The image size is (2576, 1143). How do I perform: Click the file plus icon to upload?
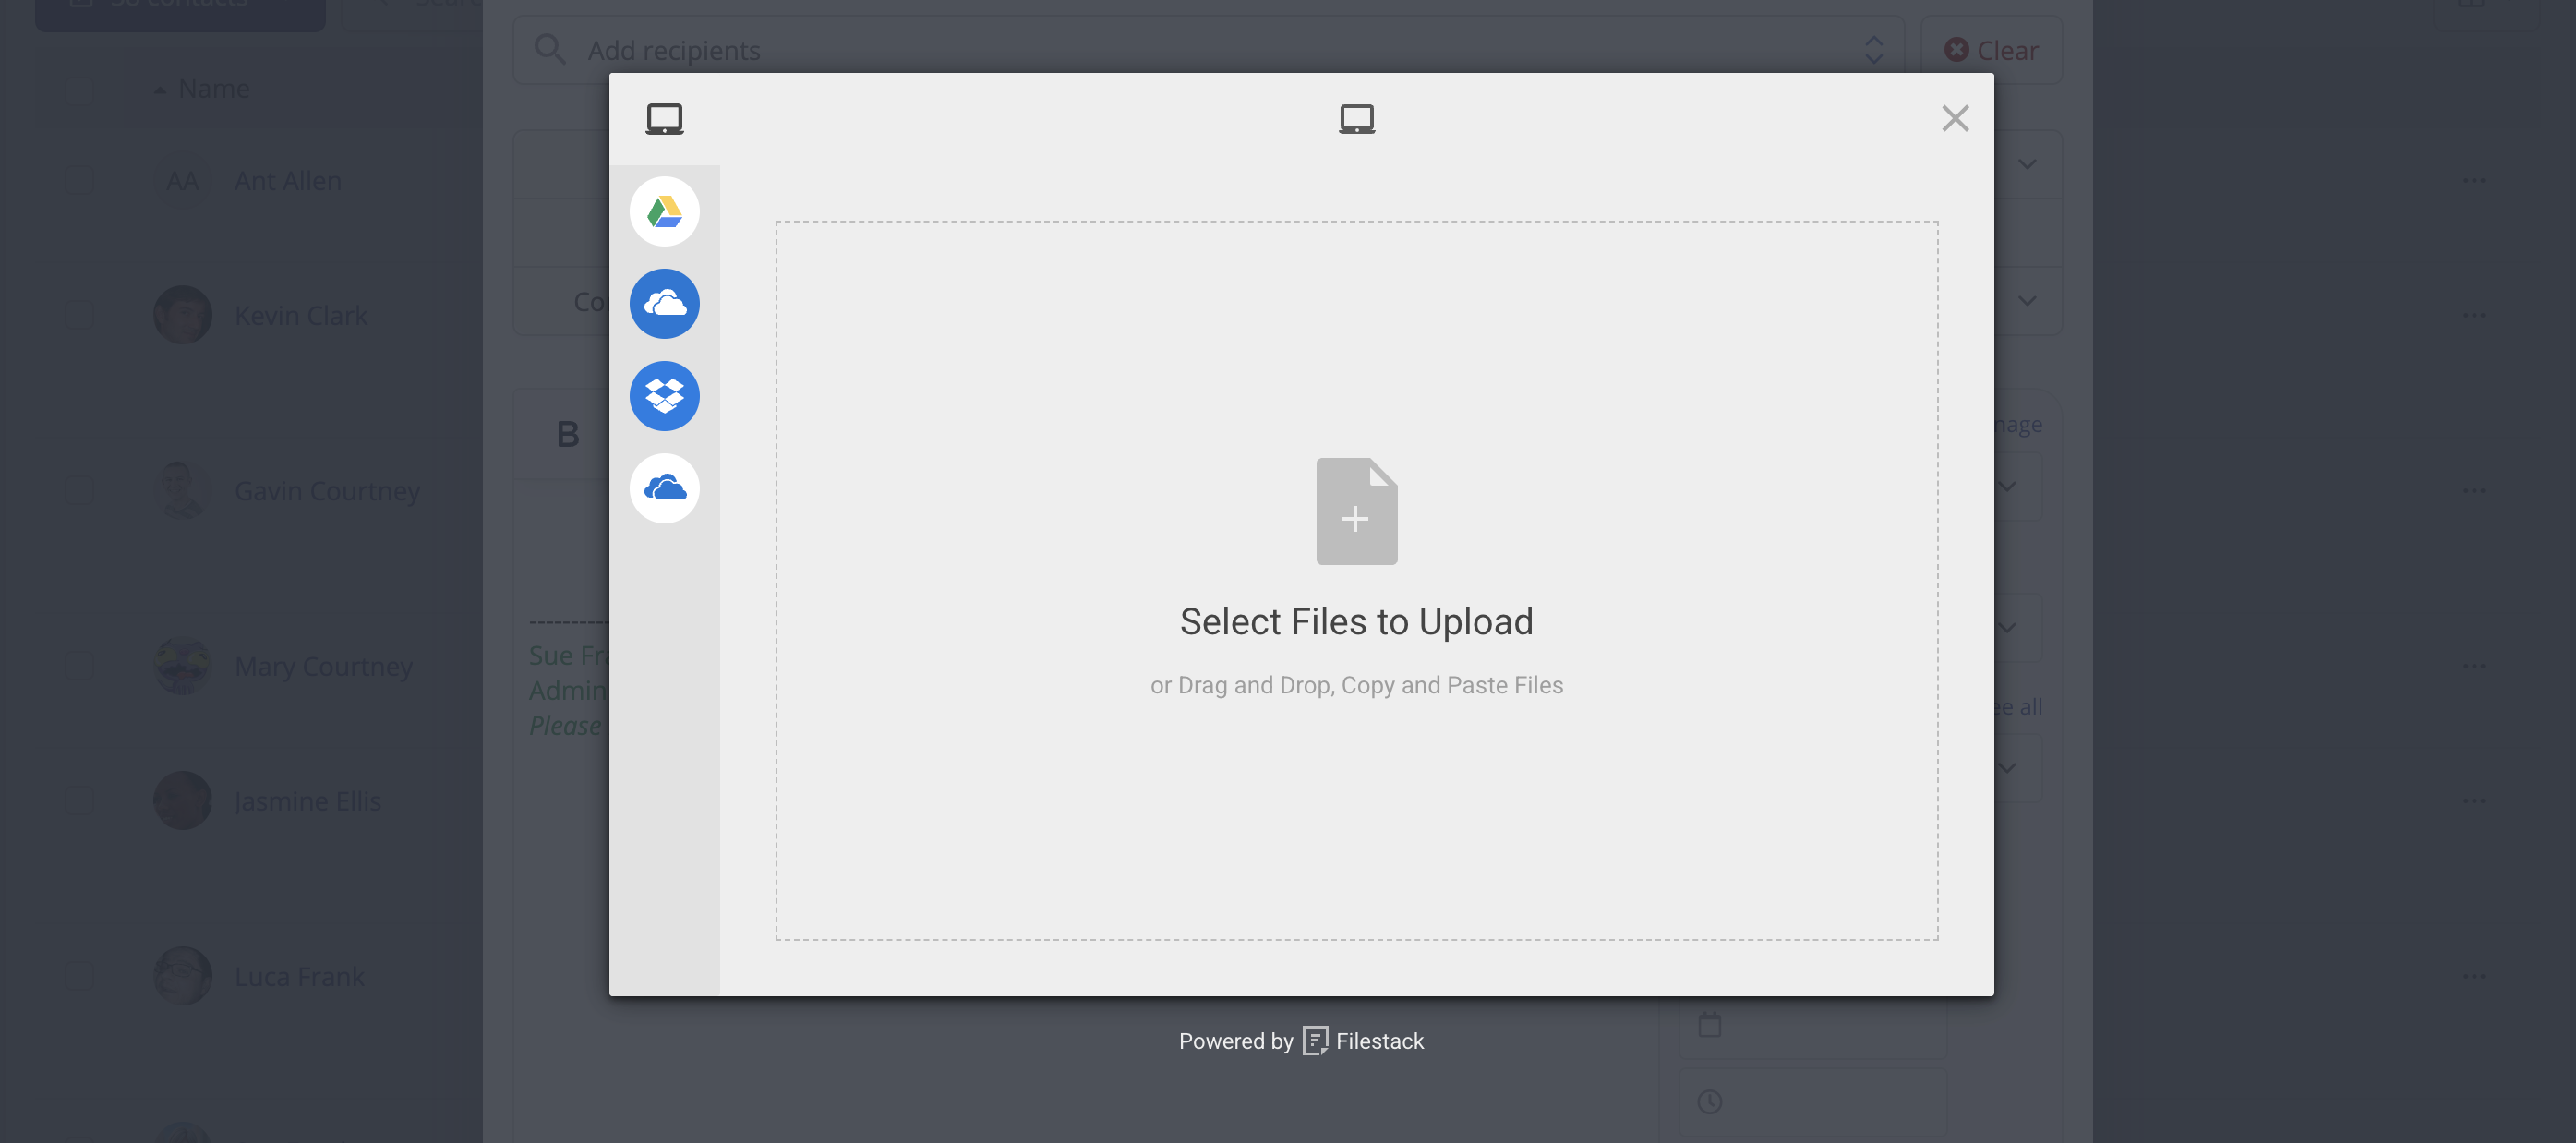coord(1356,511)
